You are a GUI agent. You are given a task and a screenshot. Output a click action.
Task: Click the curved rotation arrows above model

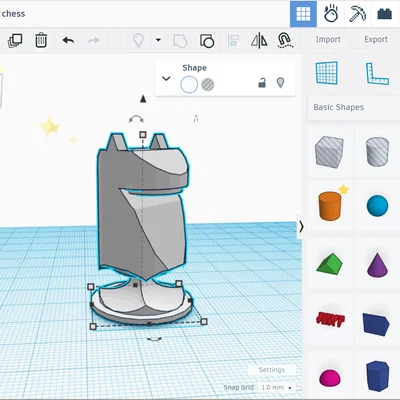(136, 119)
